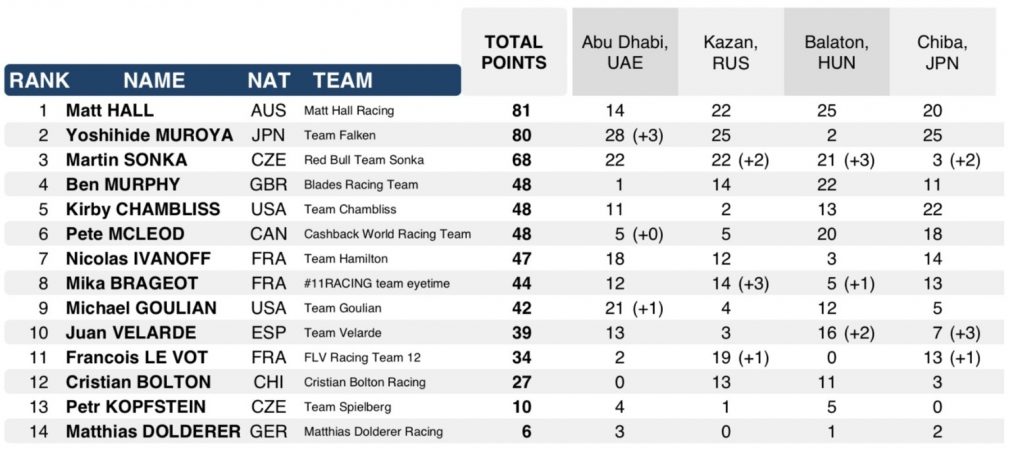Select Yoshihide MUROYA in the name column
The width and height of the screenshot is (1024, 469).
[149, 136]
